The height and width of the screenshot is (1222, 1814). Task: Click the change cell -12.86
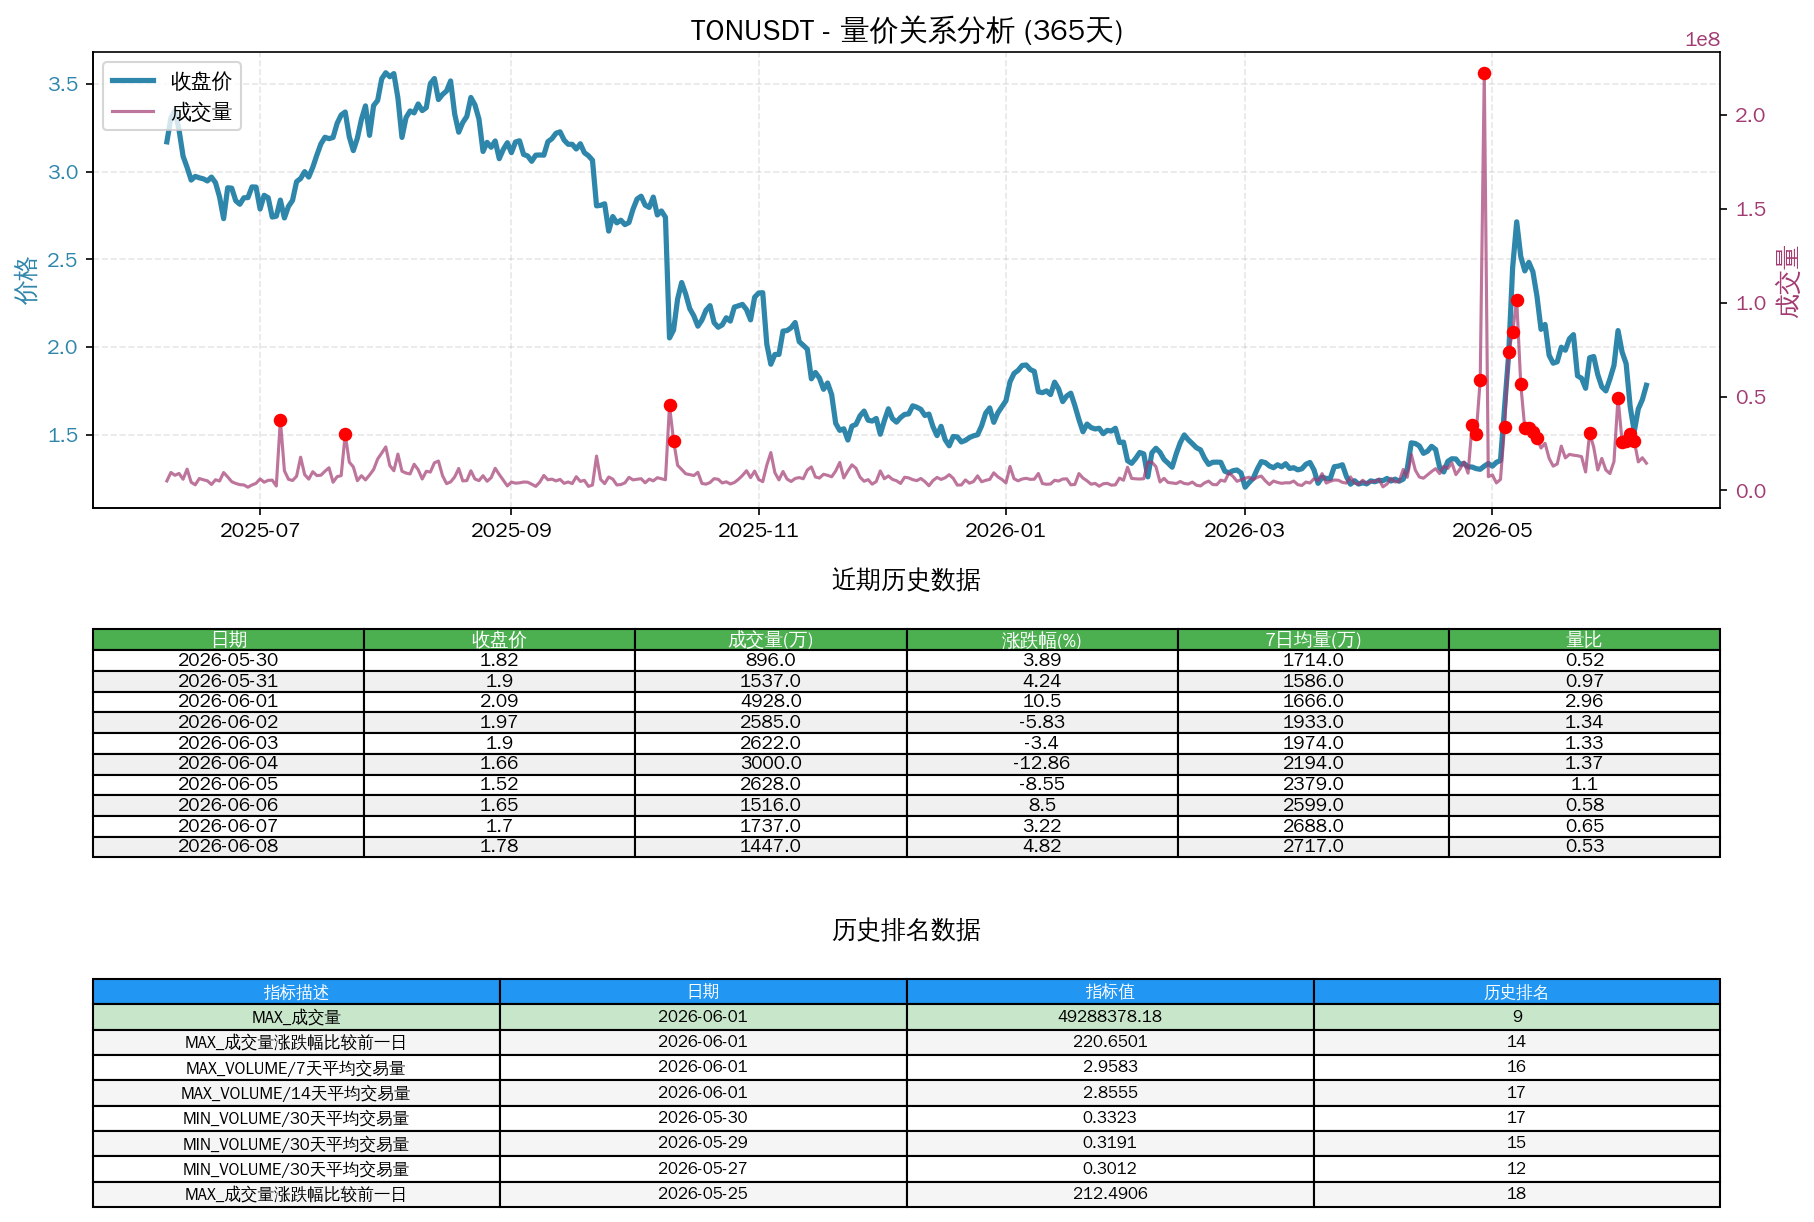click(x=1042, y=763)
